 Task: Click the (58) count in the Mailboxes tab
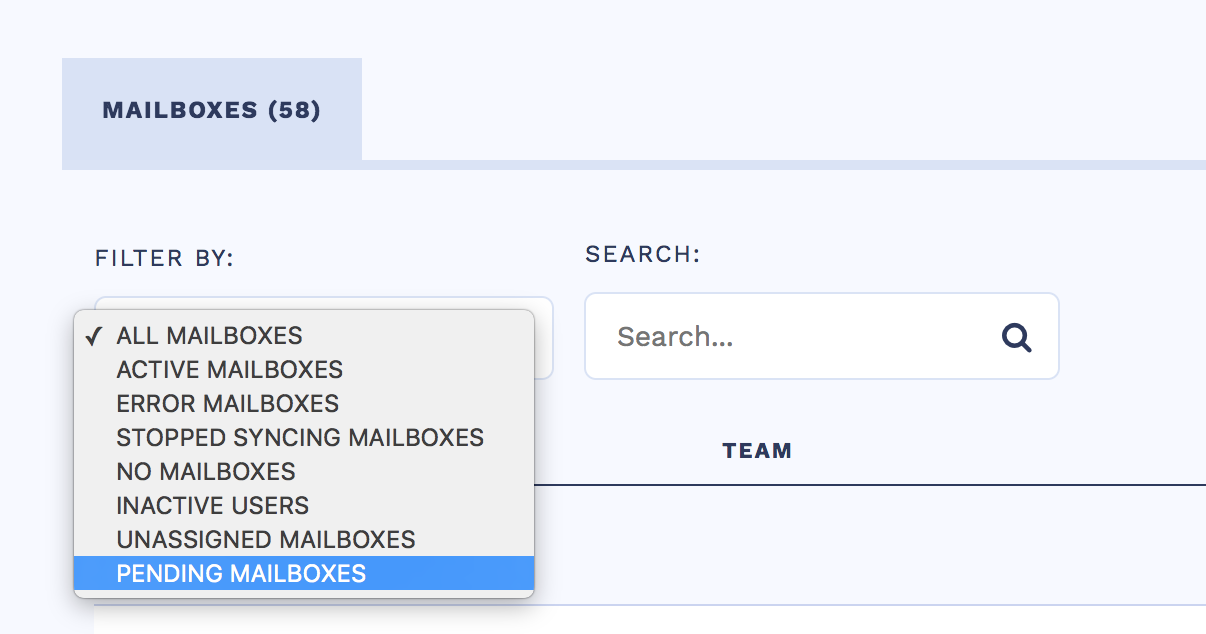click(x=294, y=110)
